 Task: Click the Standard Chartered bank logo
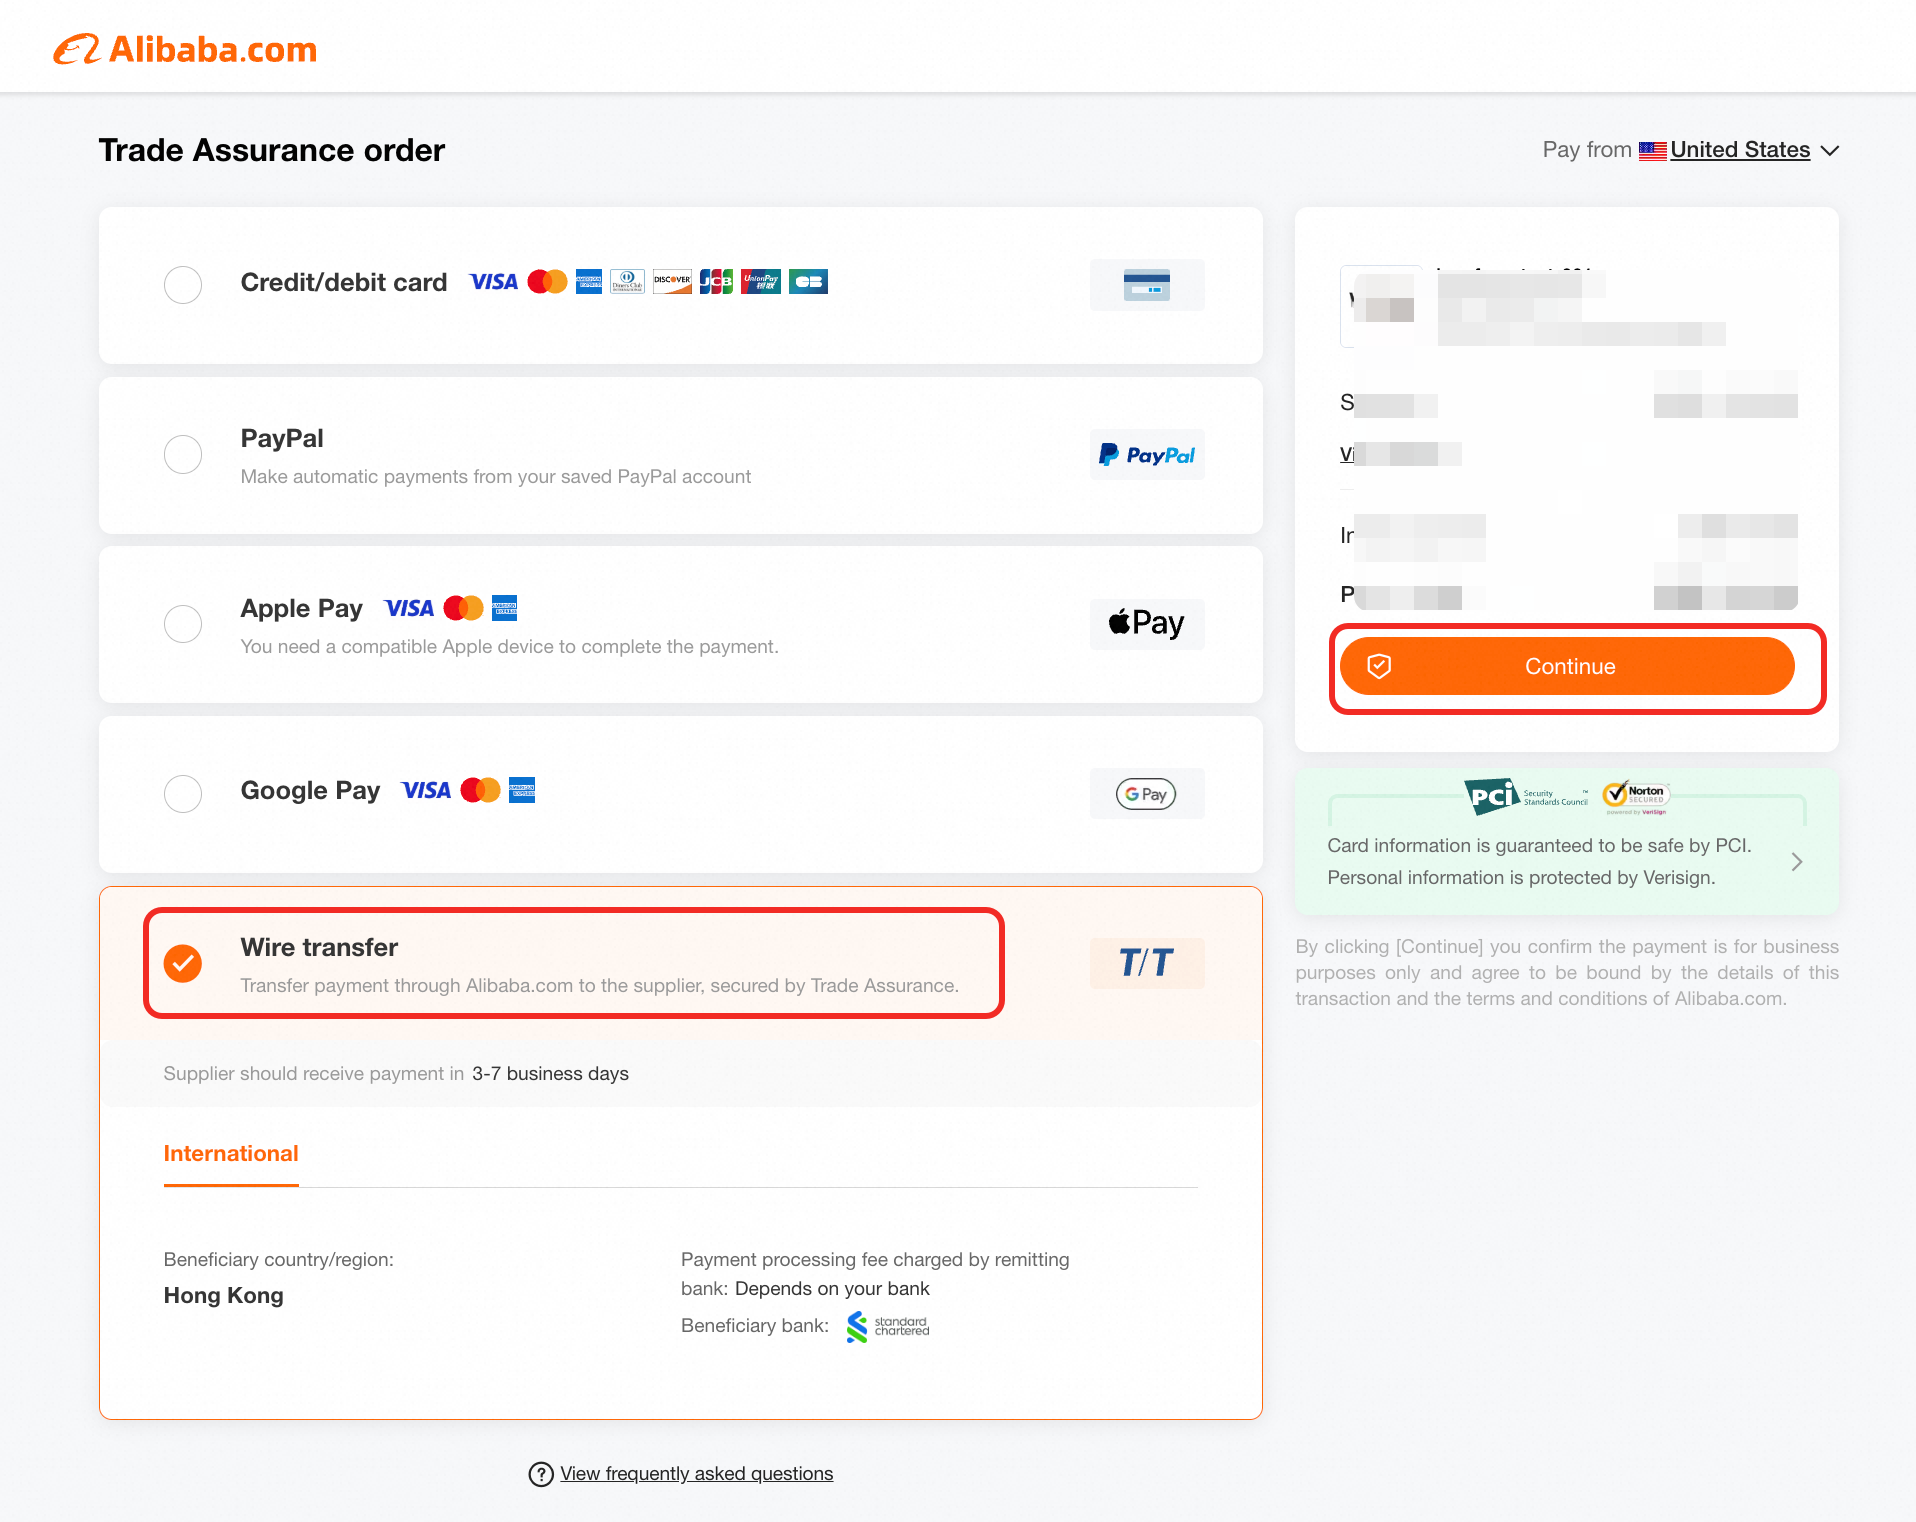click(x=888, y=1327)
